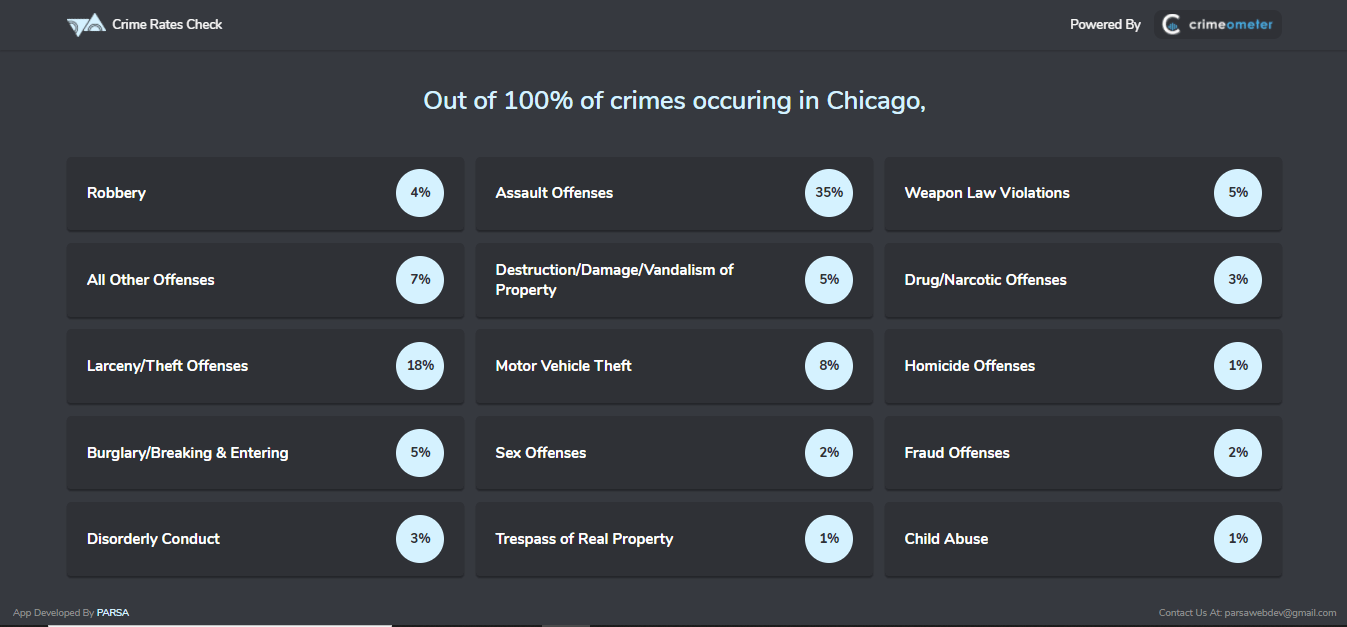1347x627 pixels.
Task: Click the Crime Rates Check title text
Action: [167, 24]
